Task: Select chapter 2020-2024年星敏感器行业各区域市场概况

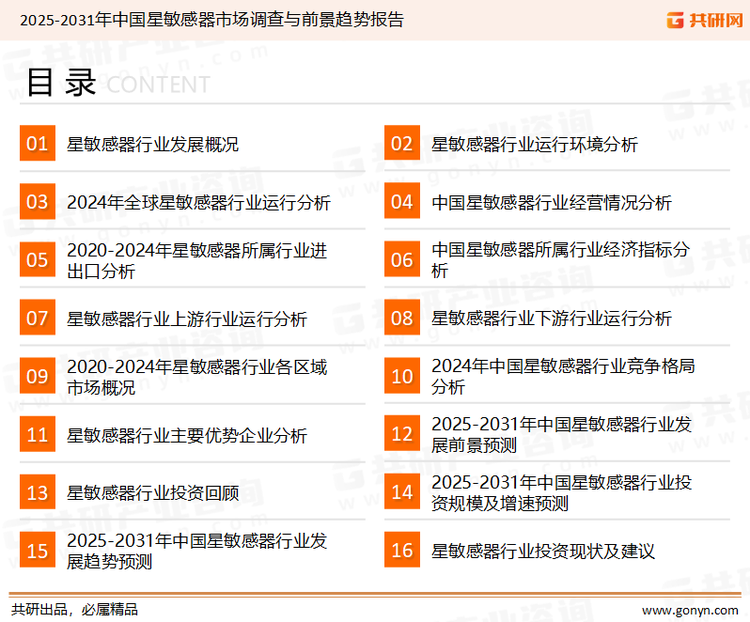Action: click(197, 377)
